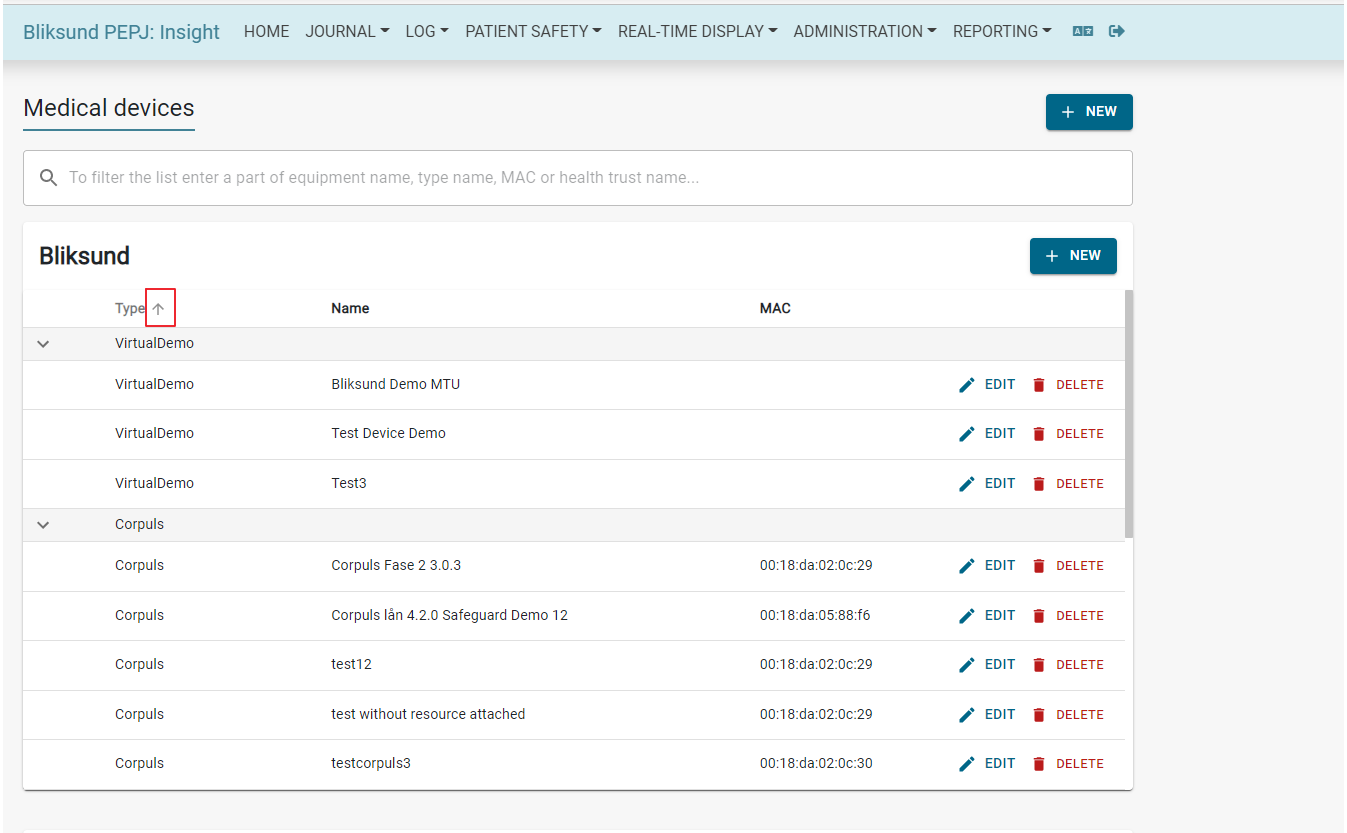Click pencil icon for testcorpuls3 row
Screen dimensions: 1347x833
click(x=967, y=764)
